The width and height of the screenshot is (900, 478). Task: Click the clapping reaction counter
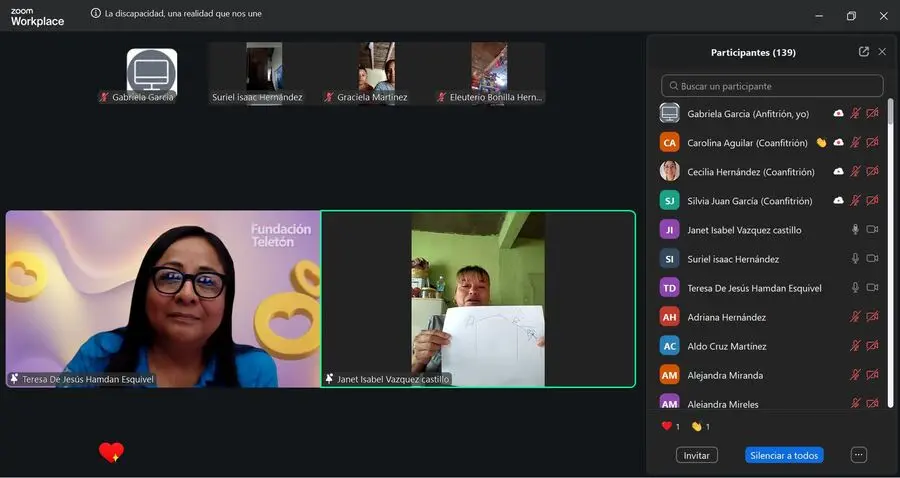click(x=700, y=426)
